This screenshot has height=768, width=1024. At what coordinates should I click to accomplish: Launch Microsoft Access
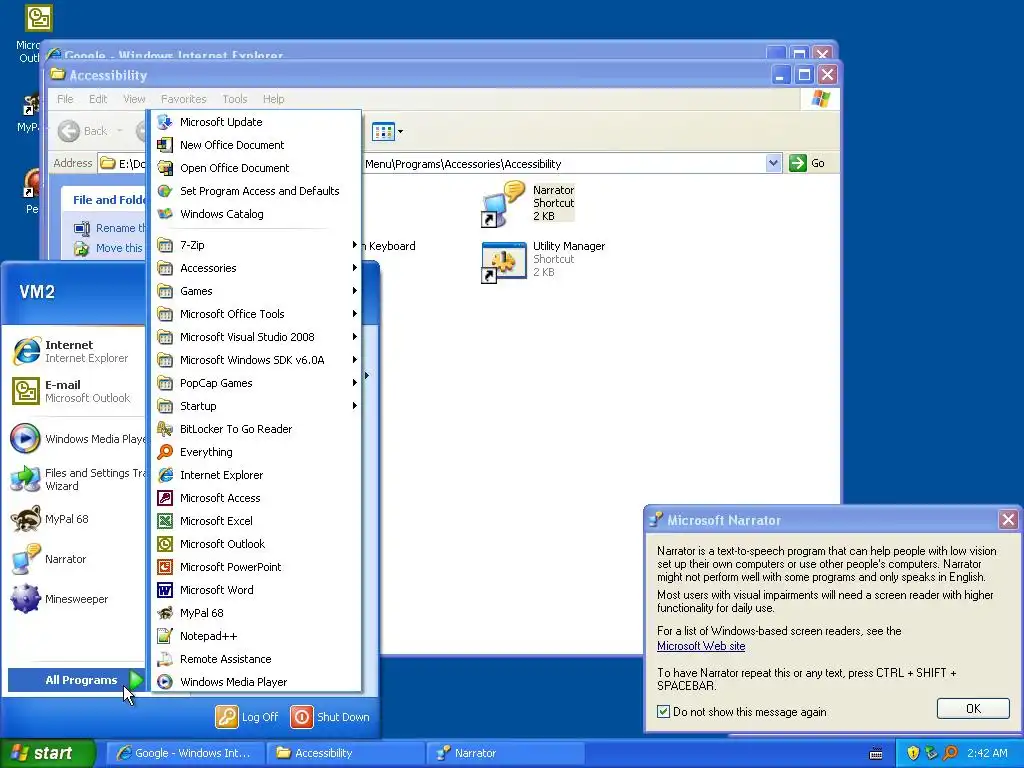pyautogui.click(x=256, y=498)
